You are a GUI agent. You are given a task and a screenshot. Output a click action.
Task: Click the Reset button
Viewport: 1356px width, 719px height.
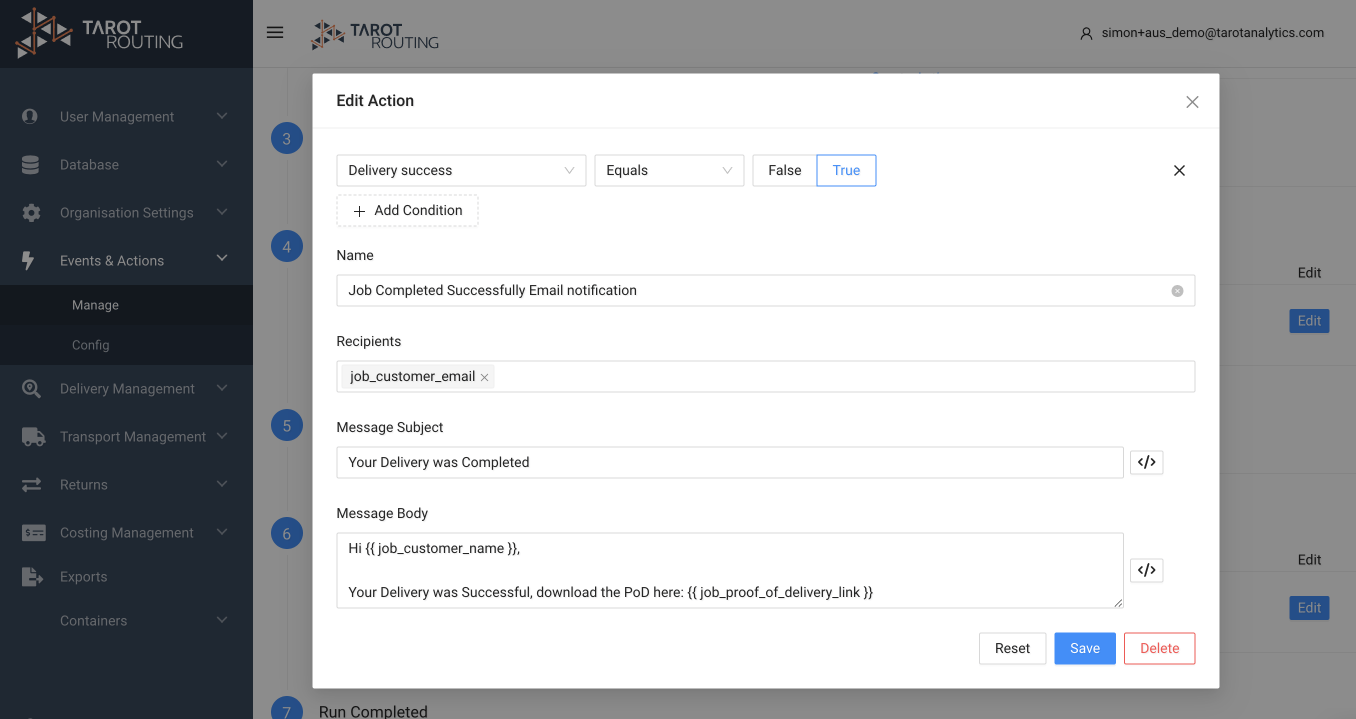tap(1012, 648)
